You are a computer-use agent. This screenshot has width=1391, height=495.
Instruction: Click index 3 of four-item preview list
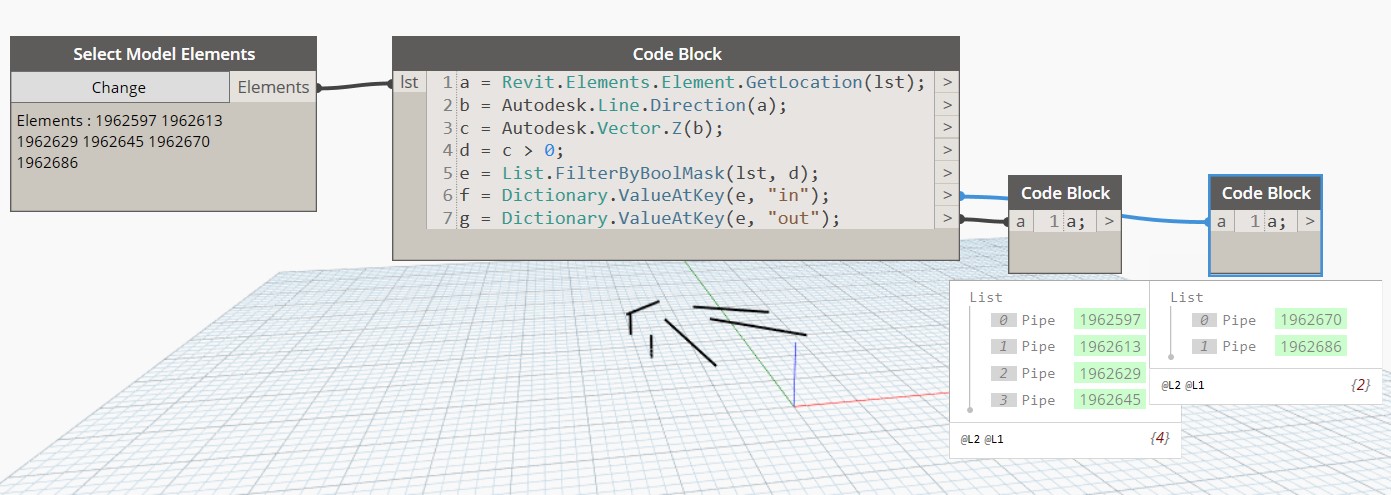tap(1004, 400)
